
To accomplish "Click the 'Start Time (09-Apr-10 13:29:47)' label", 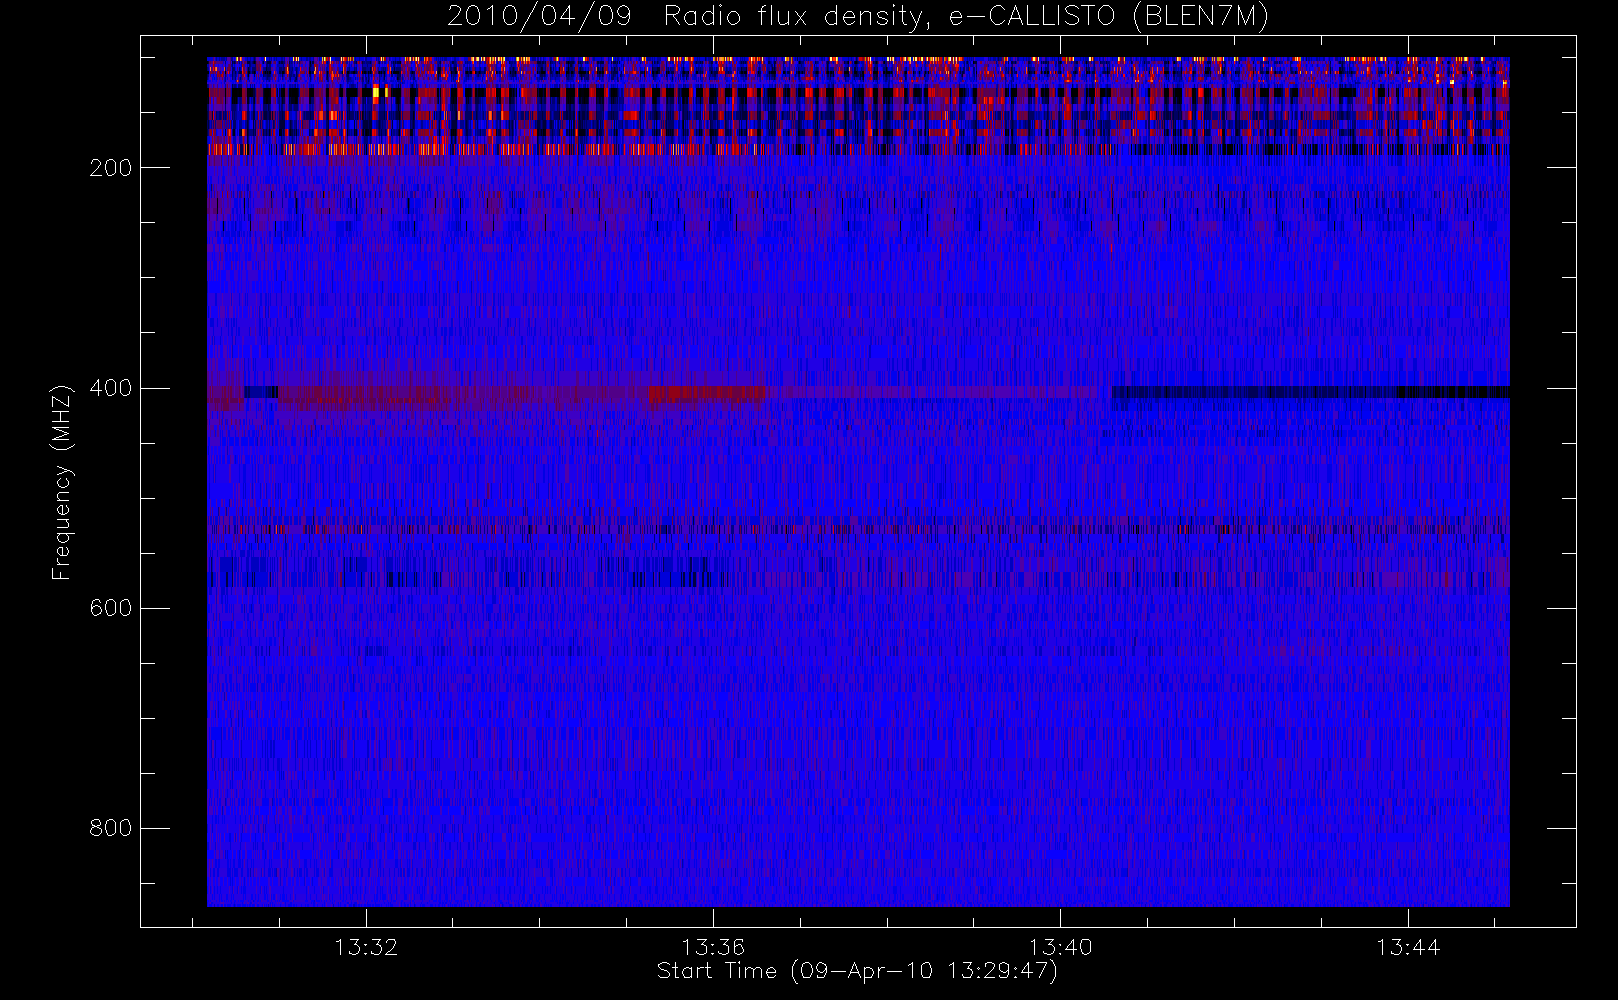I will (x=857, y=971).
